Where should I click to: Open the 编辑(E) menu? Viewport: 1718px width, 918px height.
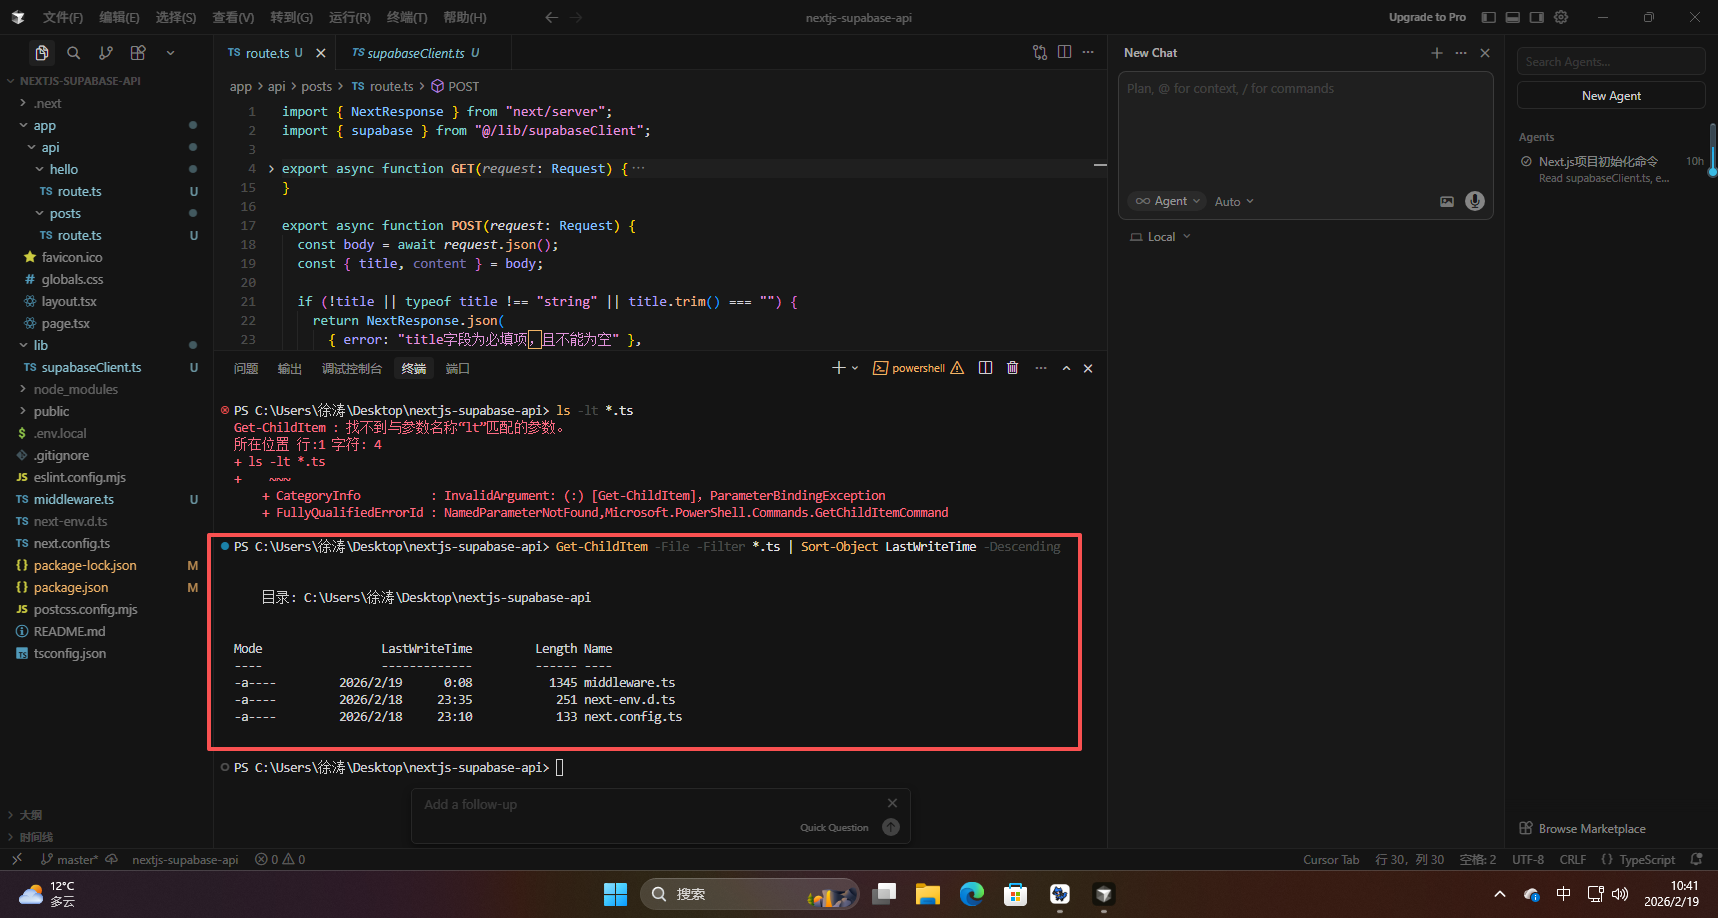[119, 17]
